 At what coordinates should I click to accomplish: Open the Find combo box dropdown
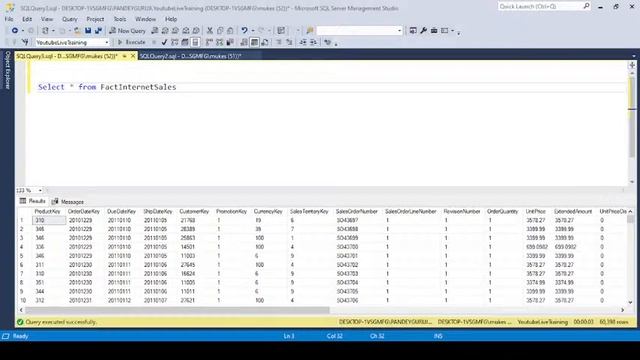399,31
